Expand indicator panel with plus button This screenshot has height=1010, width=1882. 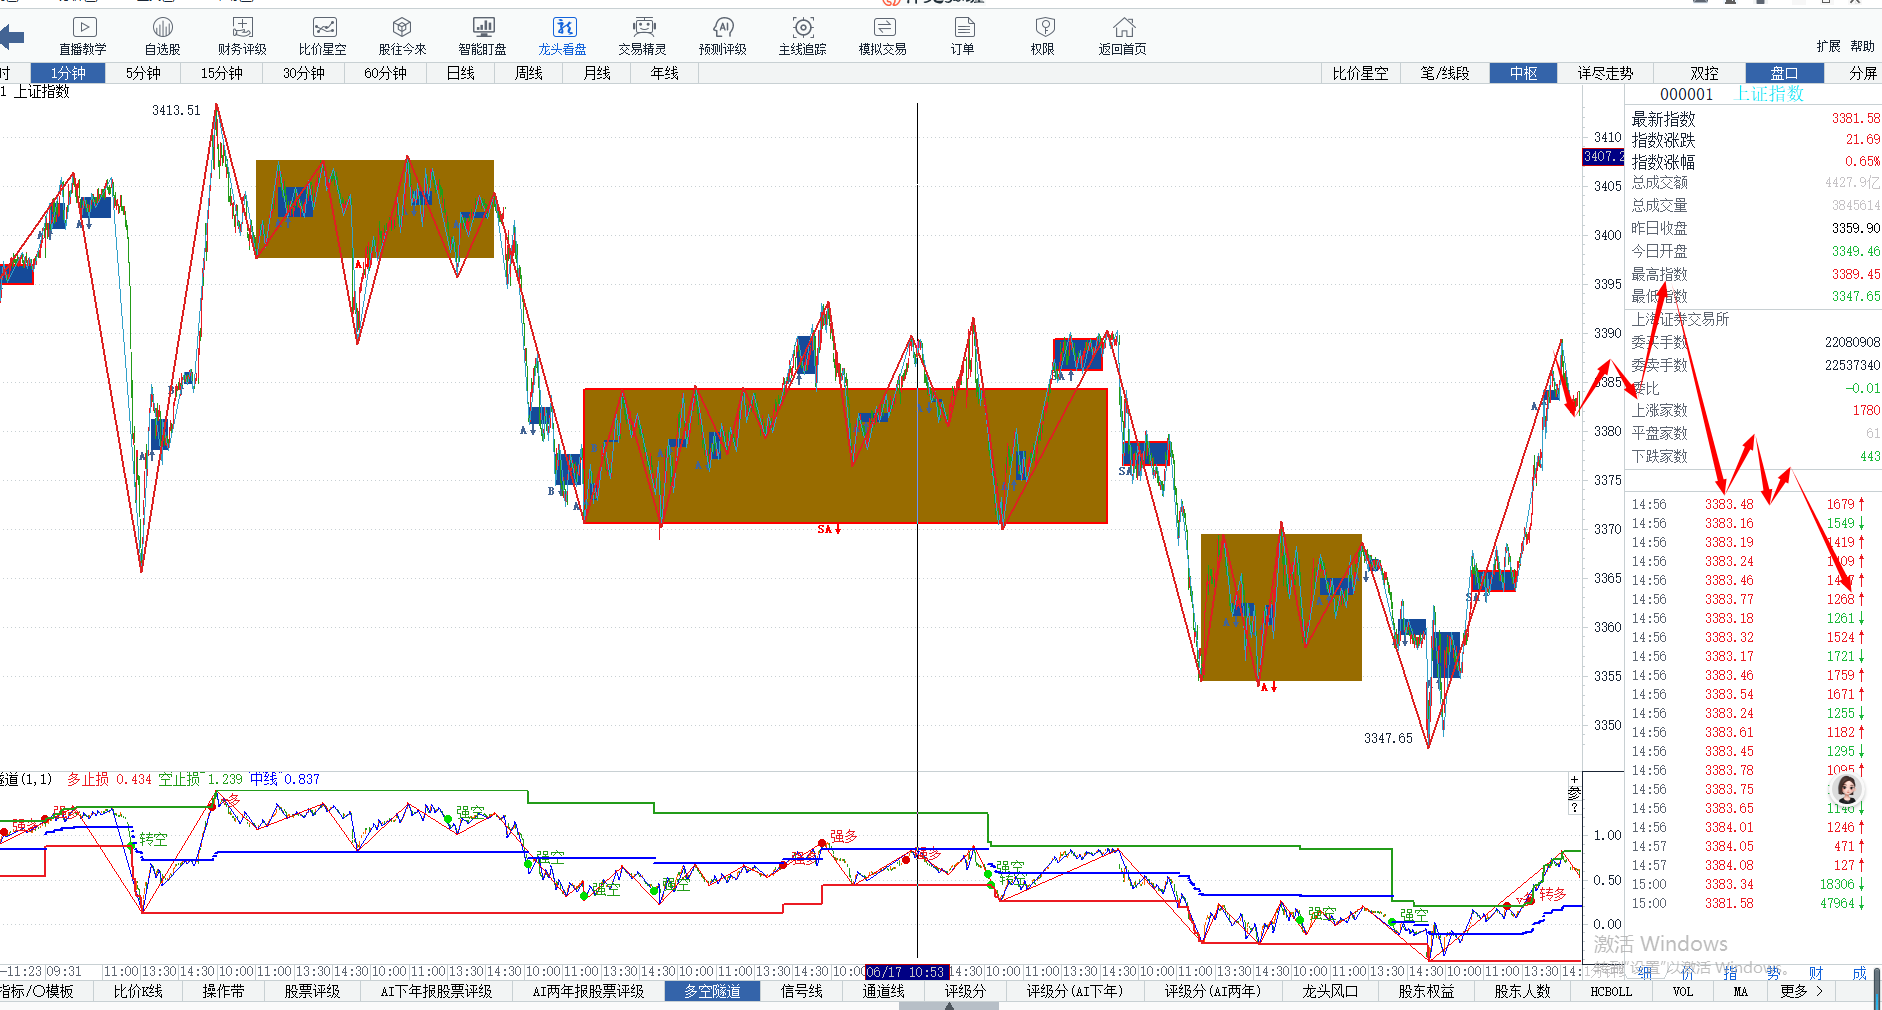coord(1574,780)
